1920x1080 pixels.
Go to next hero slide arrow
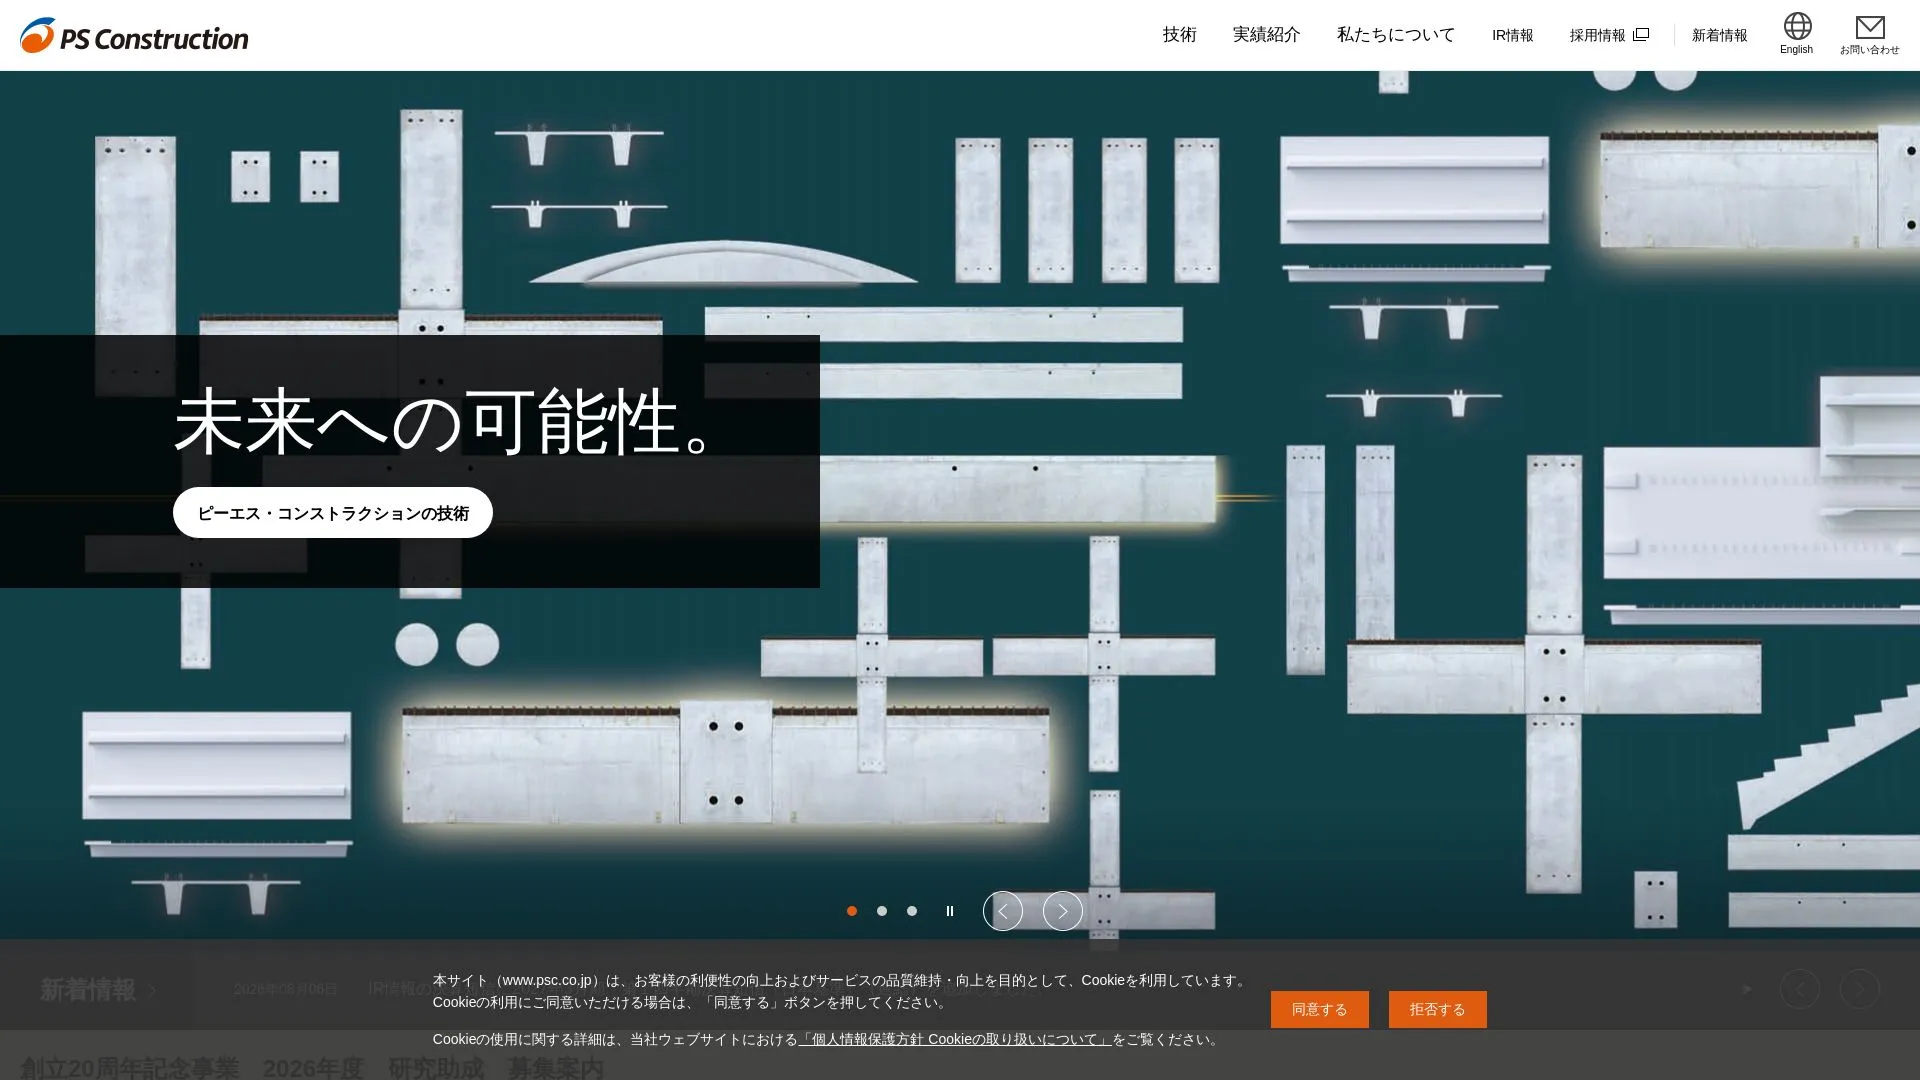pyautogui.click(x=1063, y=911)
